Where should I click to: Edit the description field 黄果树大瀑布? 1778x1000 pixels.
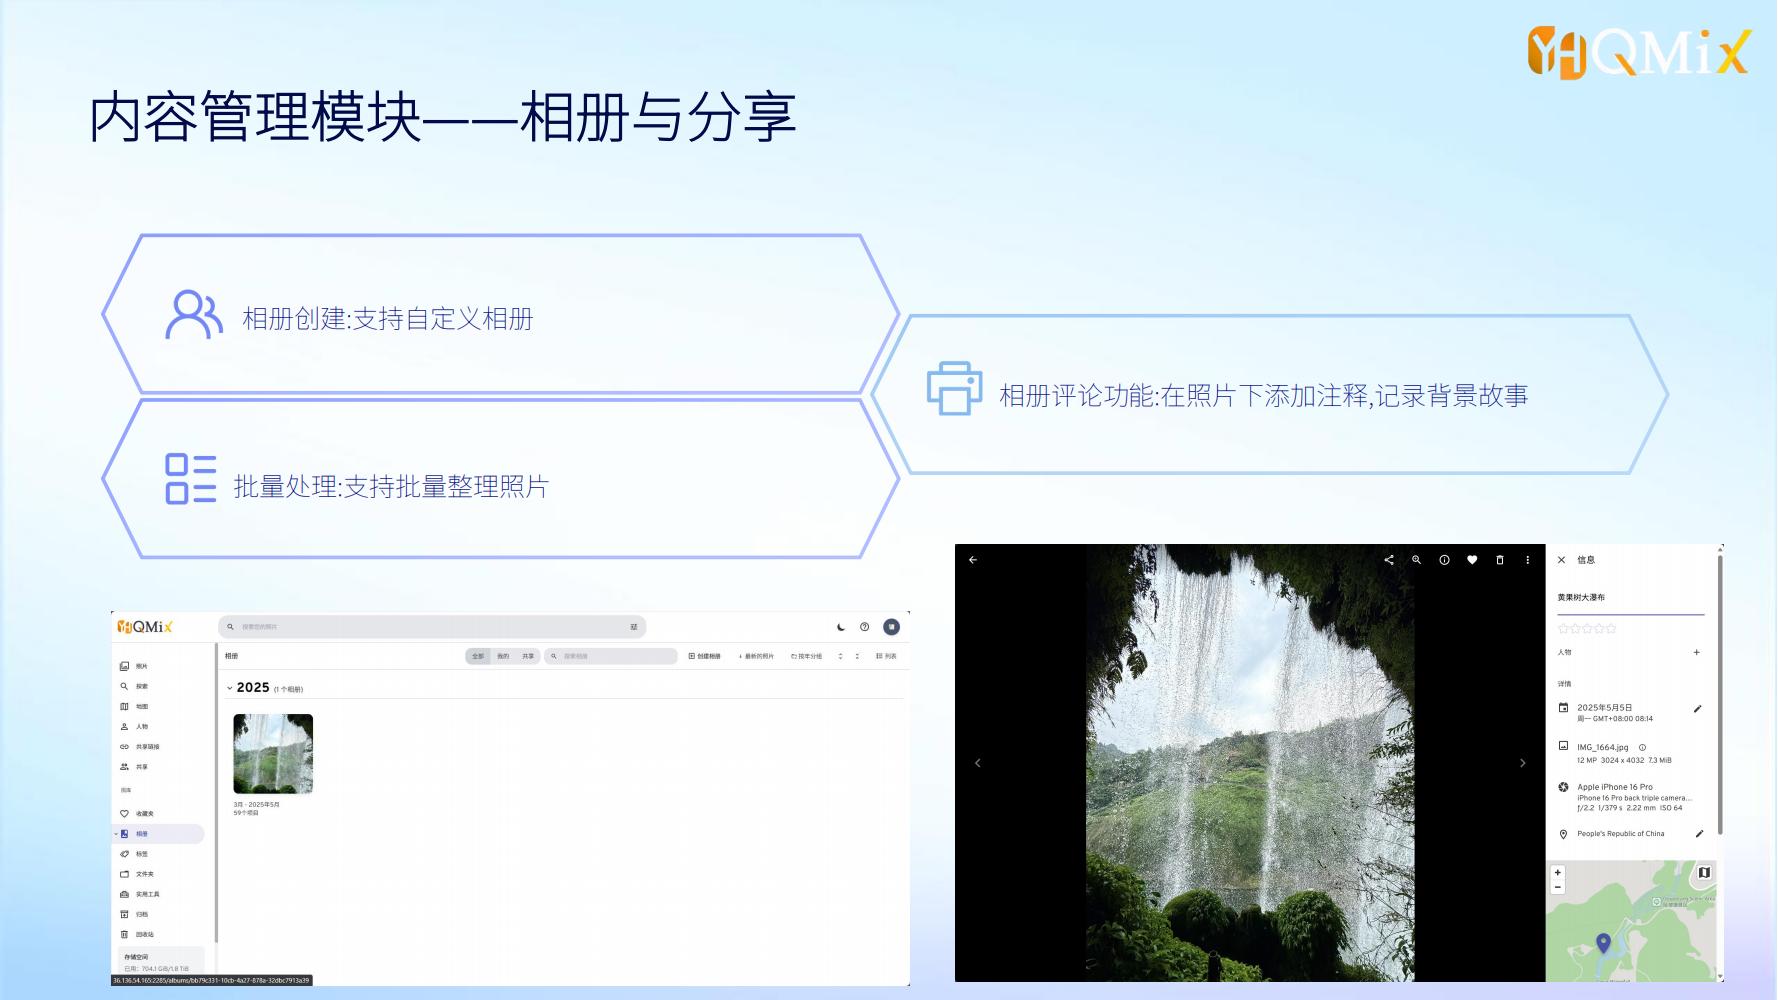[x=1630, y=598]
